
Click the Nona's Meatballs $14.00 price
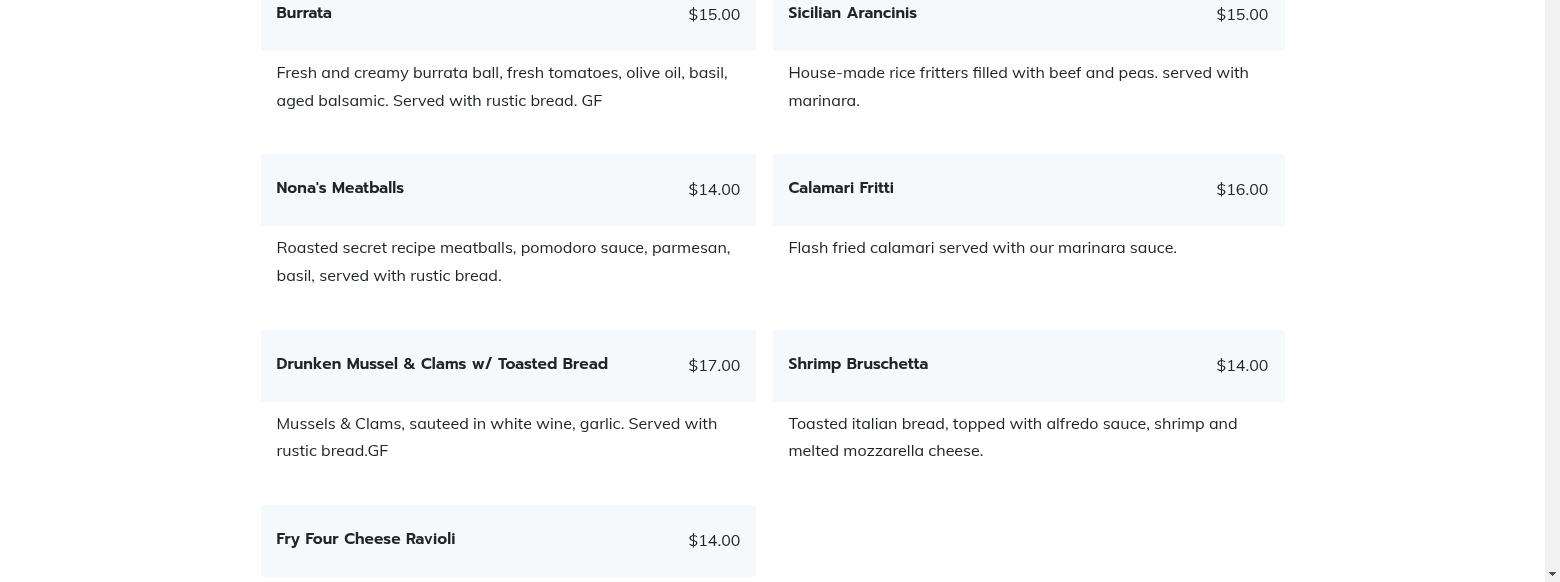tap(714, 189)
